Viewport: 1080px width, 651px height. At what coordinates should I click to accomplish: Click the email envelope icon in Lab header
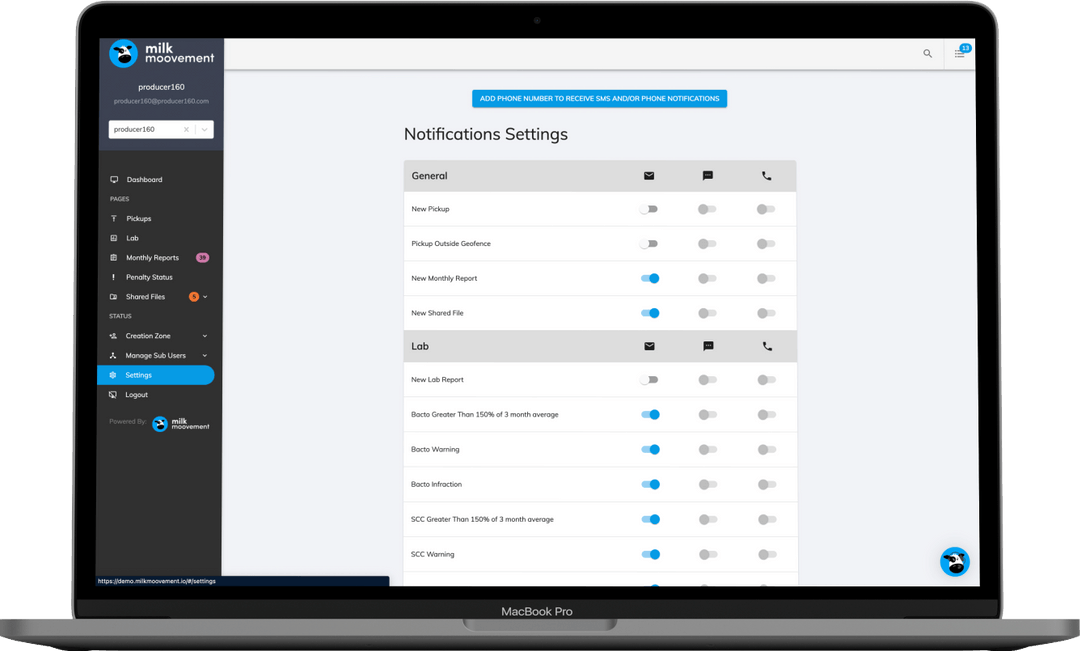tap(650, 347)
